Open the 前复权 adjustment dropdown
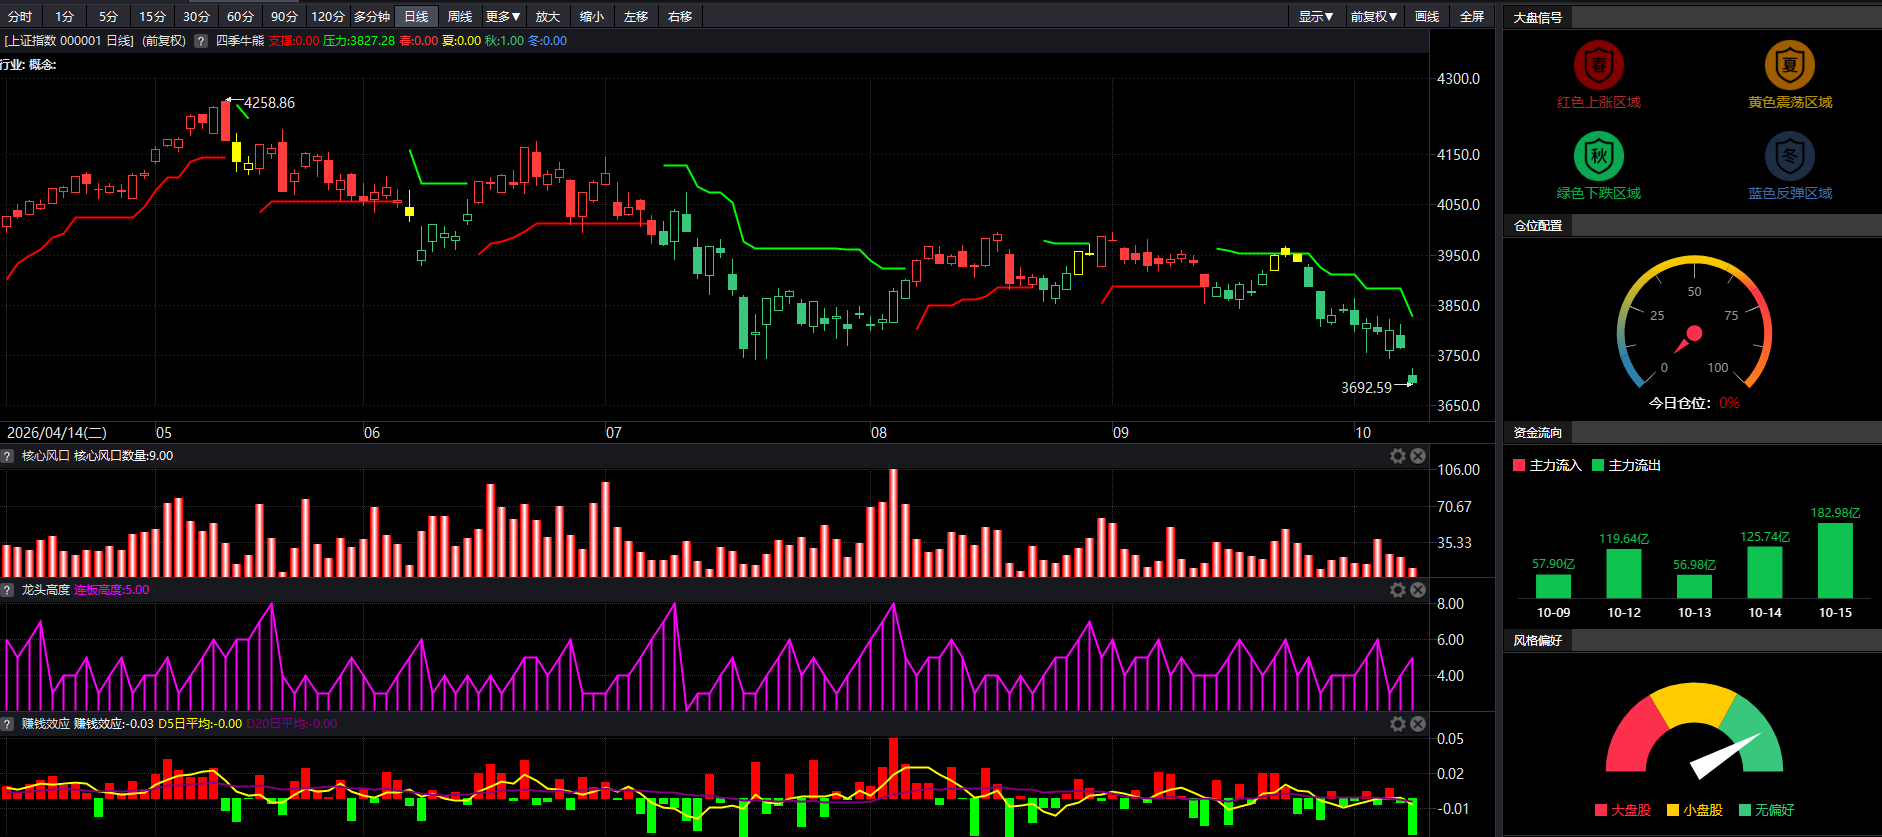Screen dimensions: 1882x837 coord(1374,16)
